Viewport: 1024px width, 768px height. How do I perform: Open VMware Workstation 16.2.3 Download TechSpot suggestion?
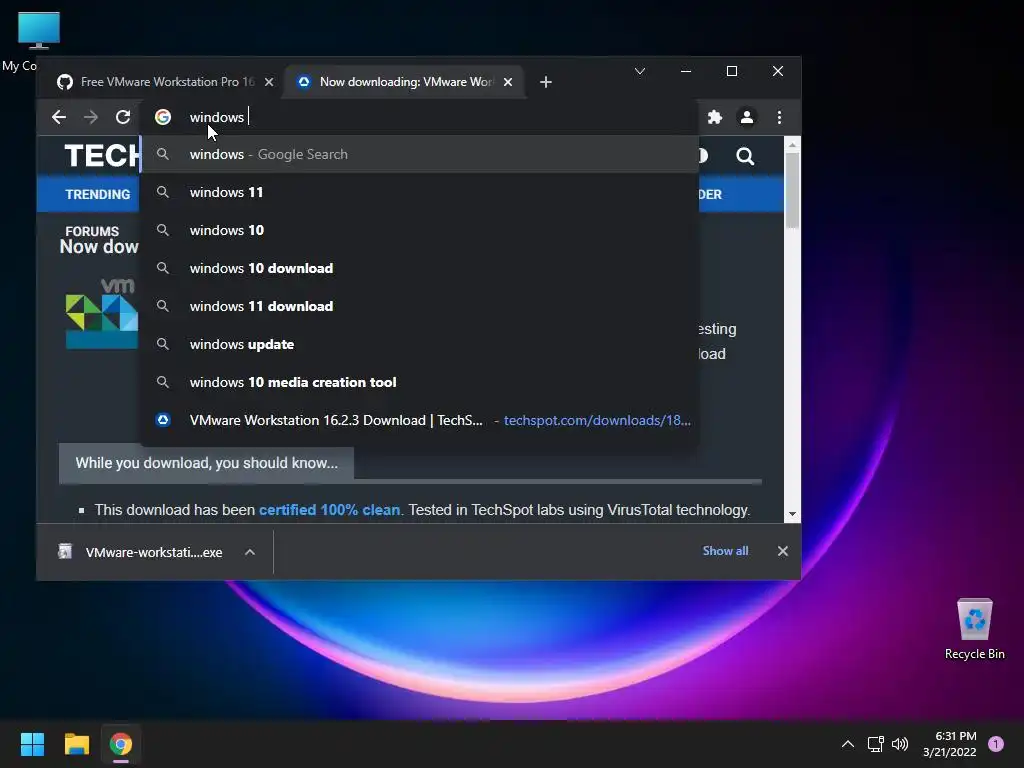click(419, 420)
